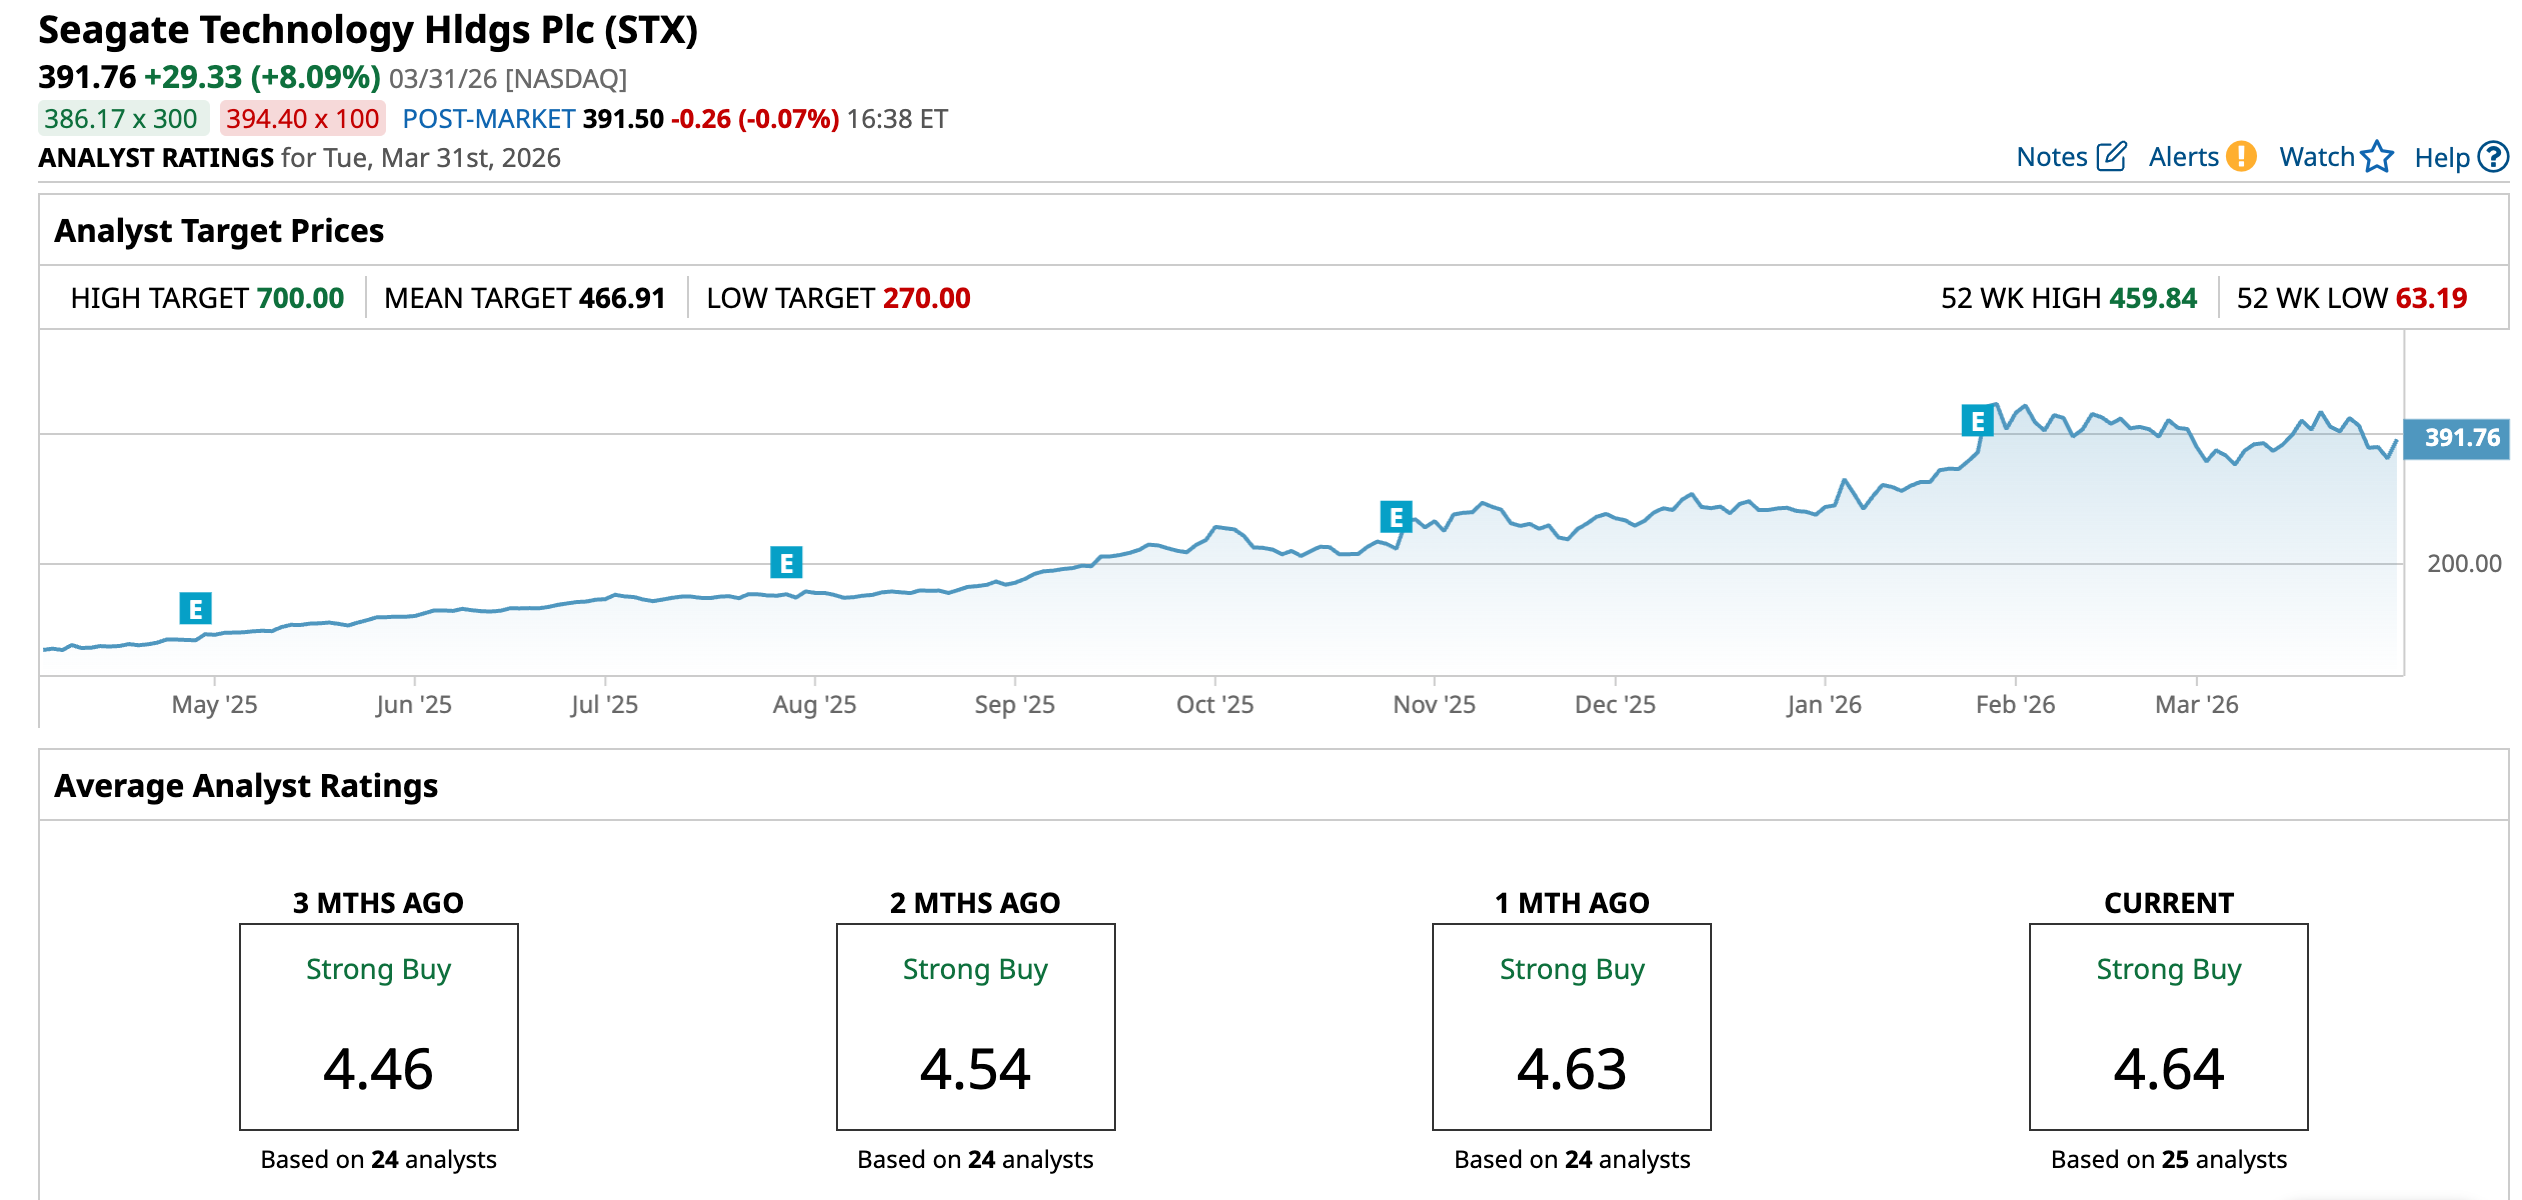This screenshot has height=1200, width=2522.
Task: Select the 2 MTHS AGO rating box
Action: tap(975, 1026)
